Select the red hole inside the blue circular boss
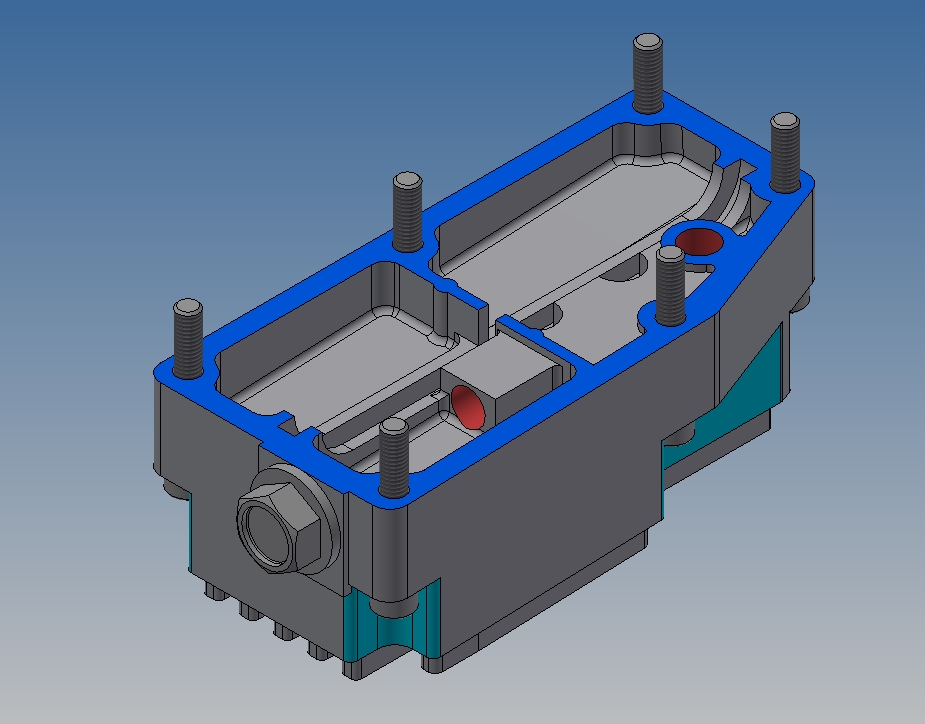Screen dimensions: 925x724 click(x=699, y=242)
